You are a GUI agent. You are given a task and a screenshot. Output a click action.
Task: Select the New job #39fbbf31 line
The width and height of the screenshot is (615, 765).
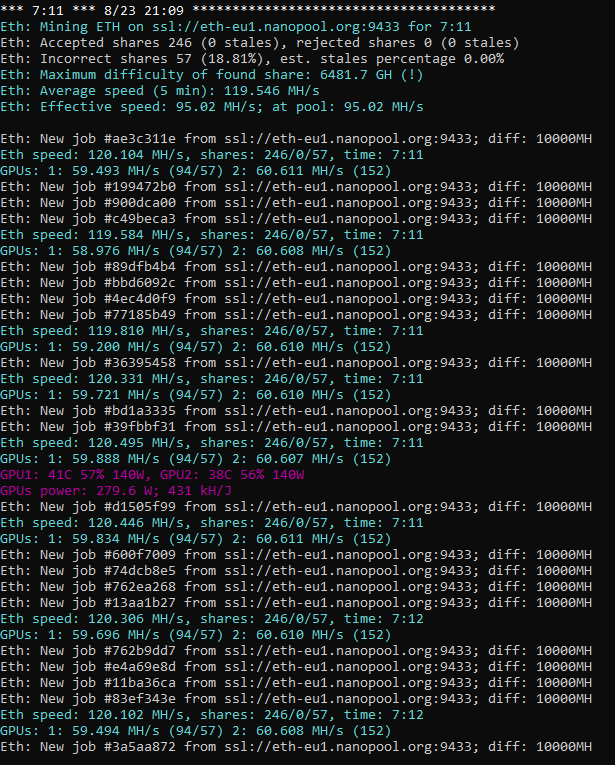[x=296, y=427]
